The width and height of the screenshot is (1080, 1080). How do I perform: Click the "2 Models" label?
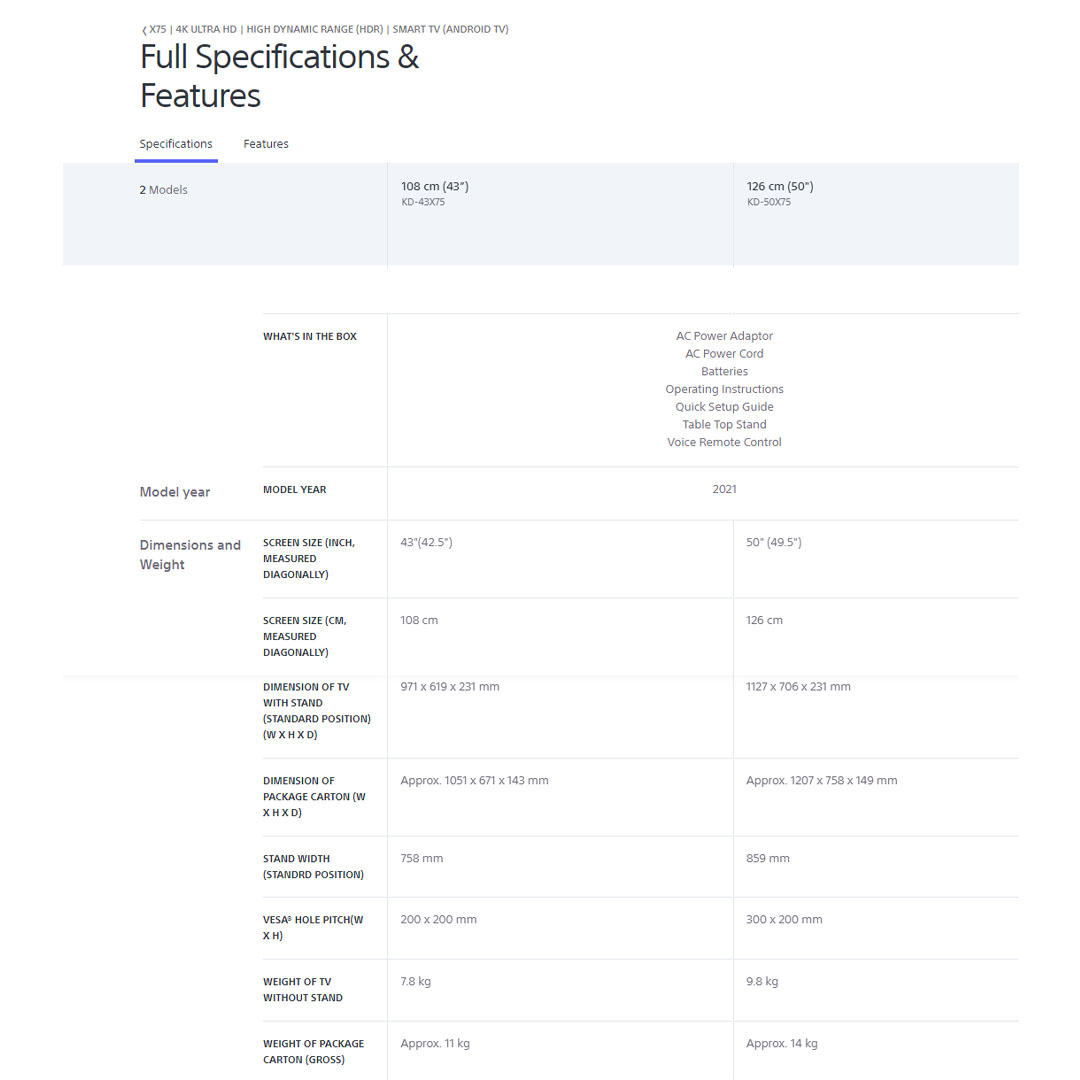tap(163, 190)
